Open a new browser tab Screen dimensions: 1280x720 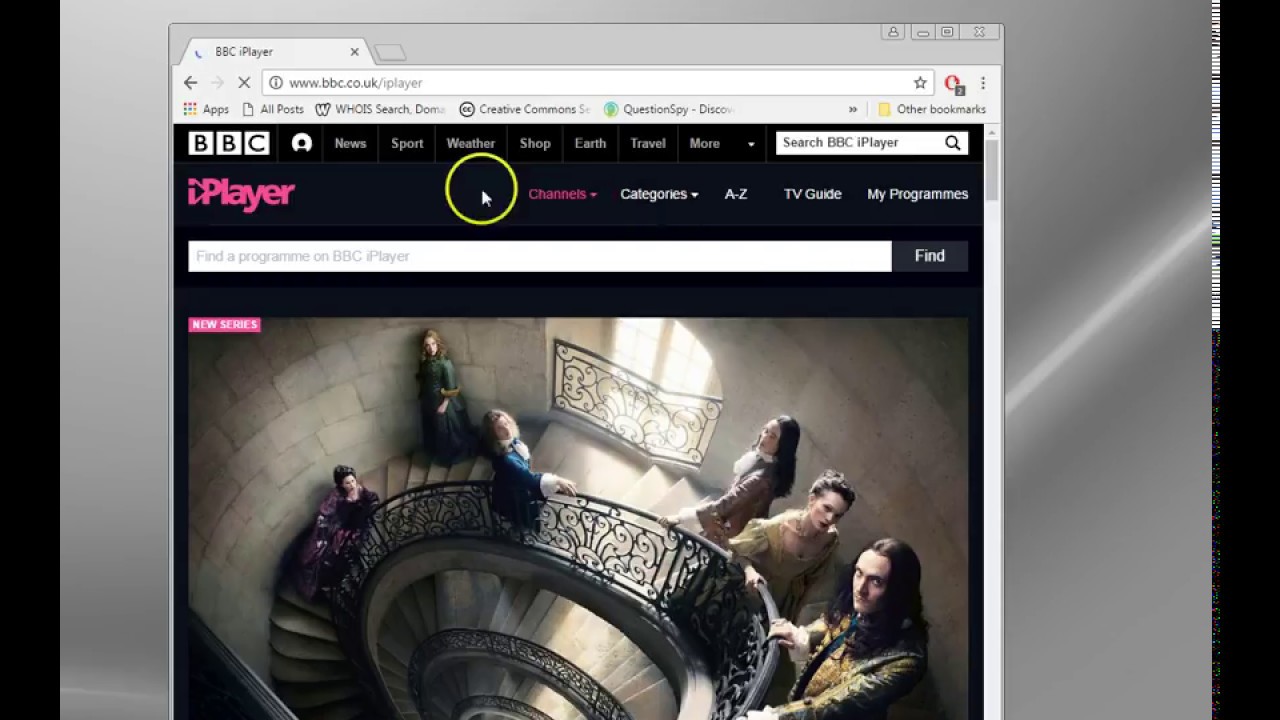coord(390,52)
